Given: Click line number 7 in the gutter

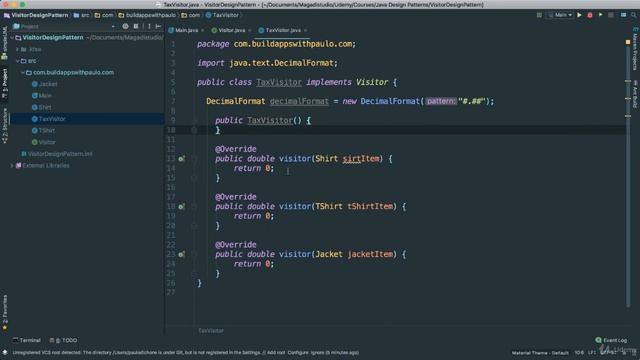Looking at the screenshot, I should tap(173, 101).
